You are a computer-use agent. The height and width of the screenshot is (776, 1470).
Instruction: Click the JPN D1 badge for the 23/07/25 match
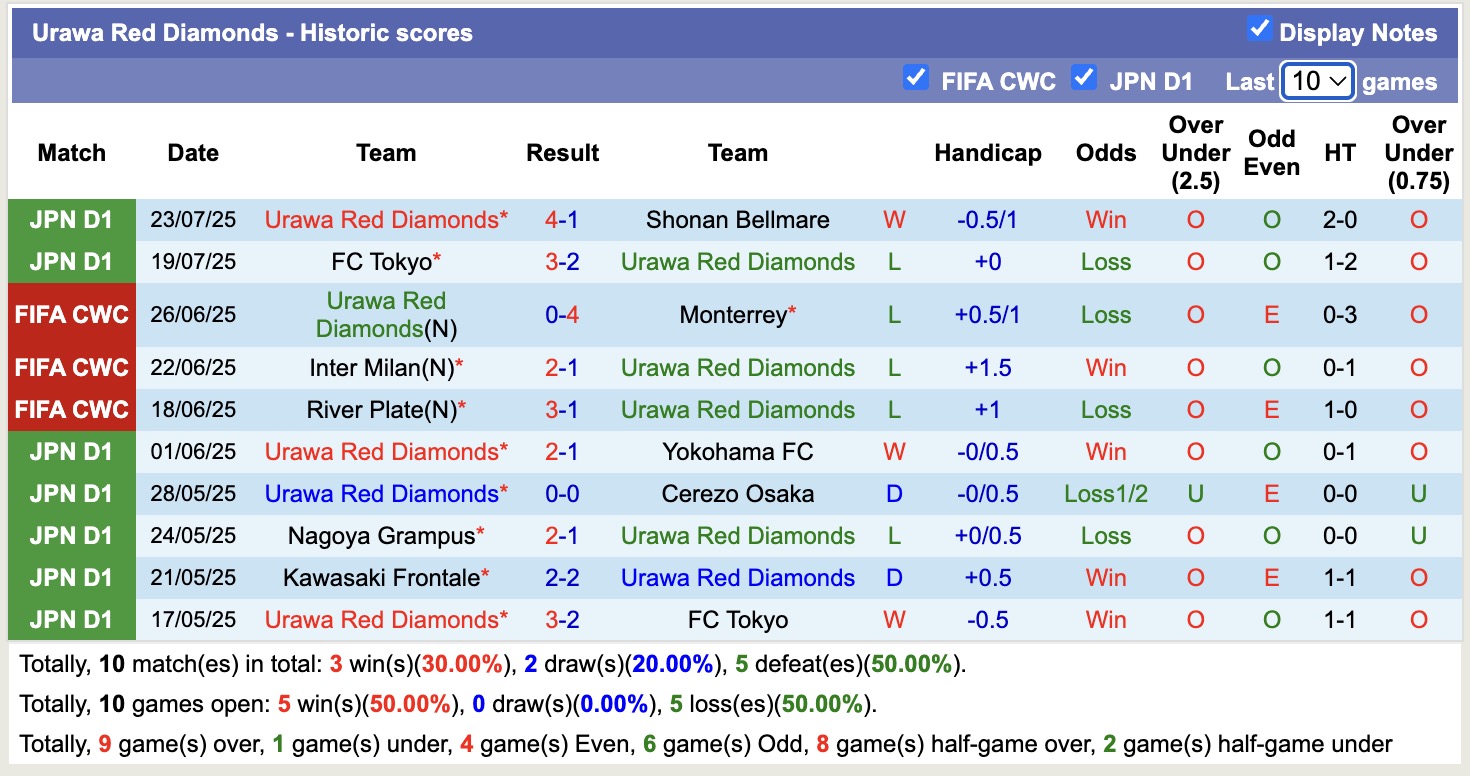[x=71, y=219]
